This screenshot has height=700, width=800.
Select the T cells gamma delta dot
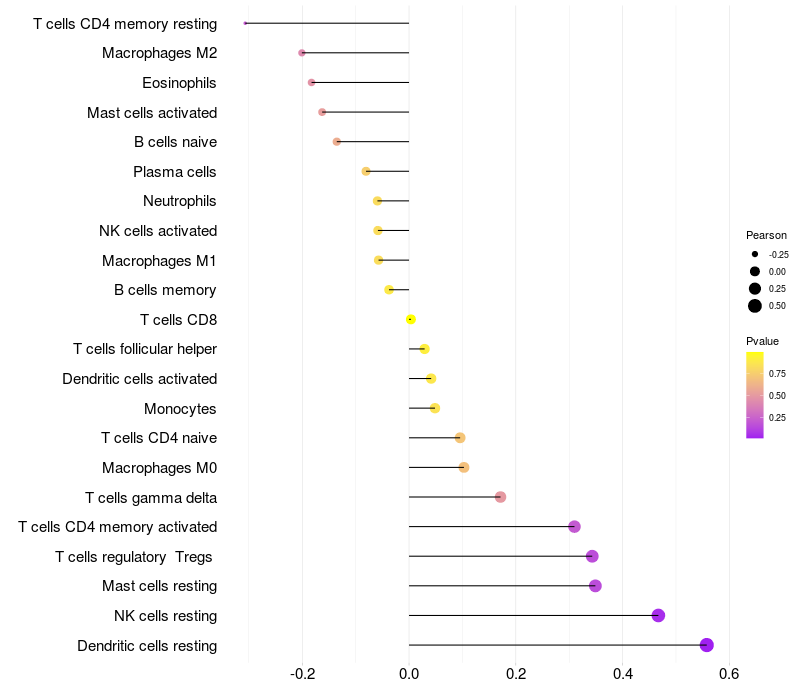(500, 497)
